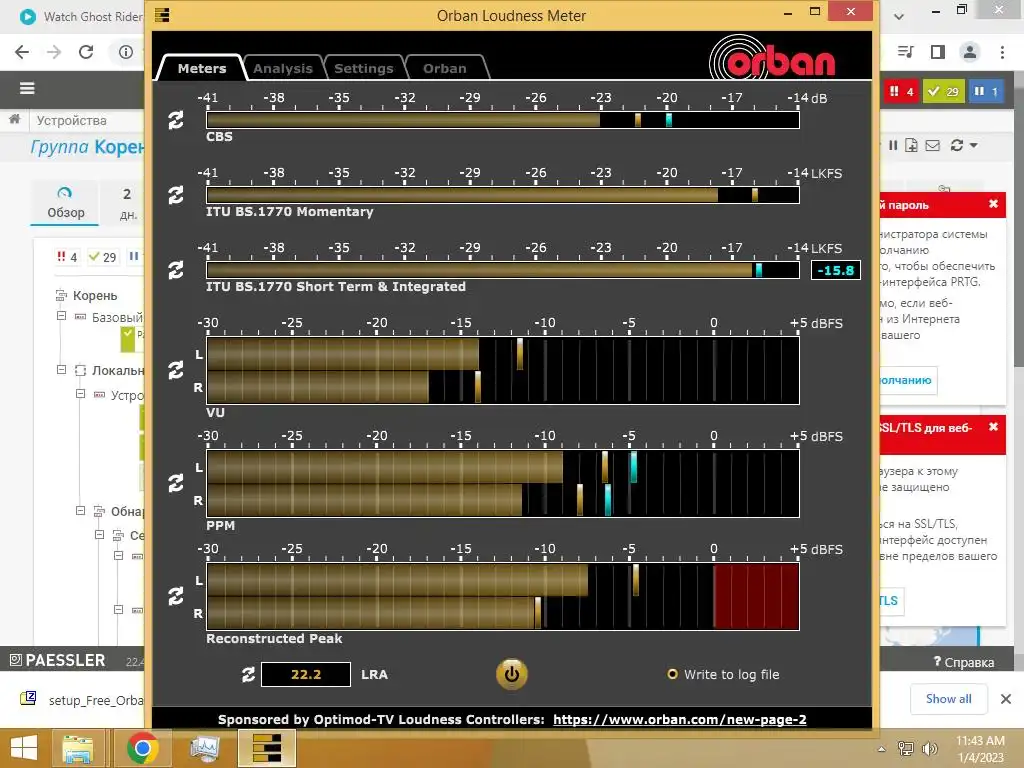Select the Обзор tab in PRTG
Image resolution: width=1024 pixels, height=768 pixels.
coord(65,202)
